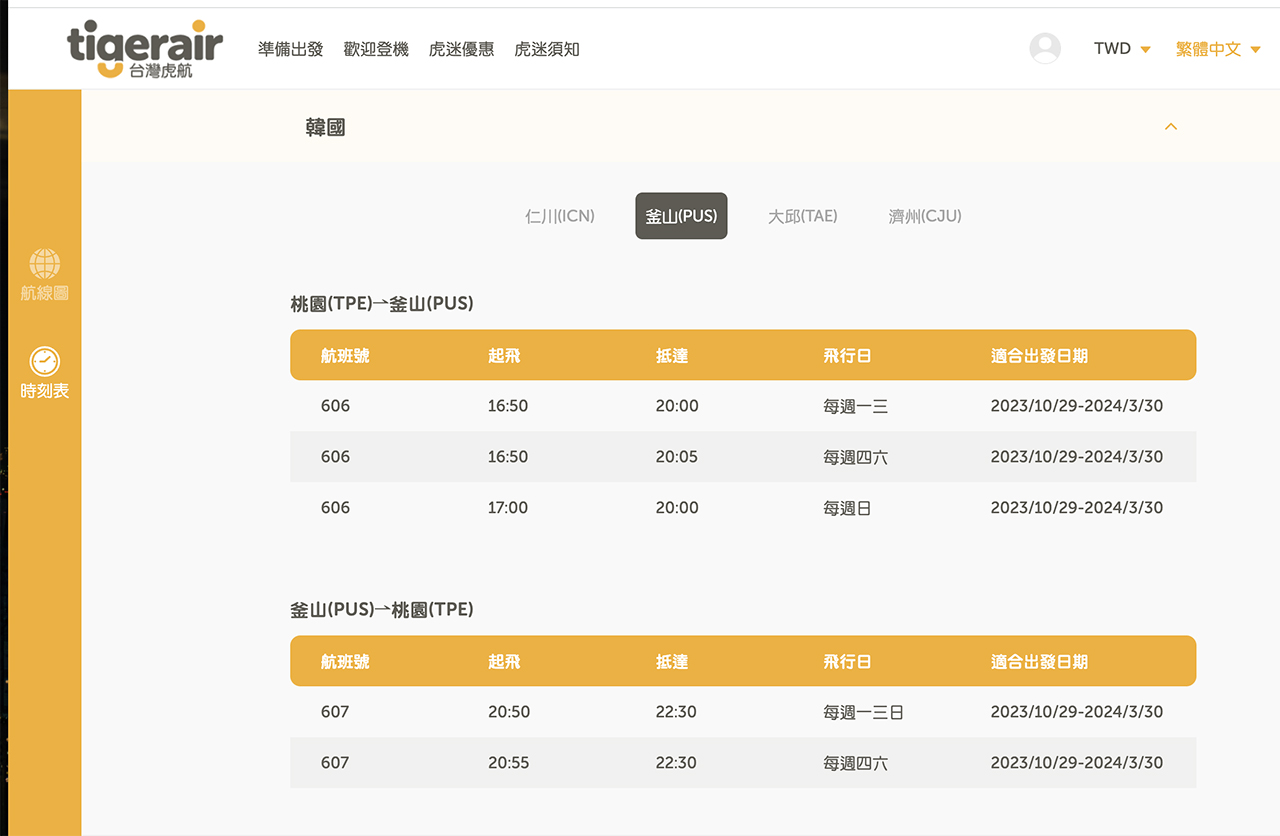Click the 每週一三日 flight day cell
1280x836 pixels.
pyautogui.click(x=863, y=713)
